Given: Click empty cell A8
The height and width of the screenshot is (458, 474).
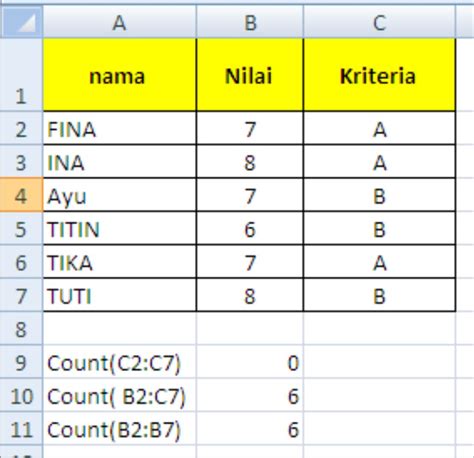Looking at the screenshot, I should click(119, 329).
